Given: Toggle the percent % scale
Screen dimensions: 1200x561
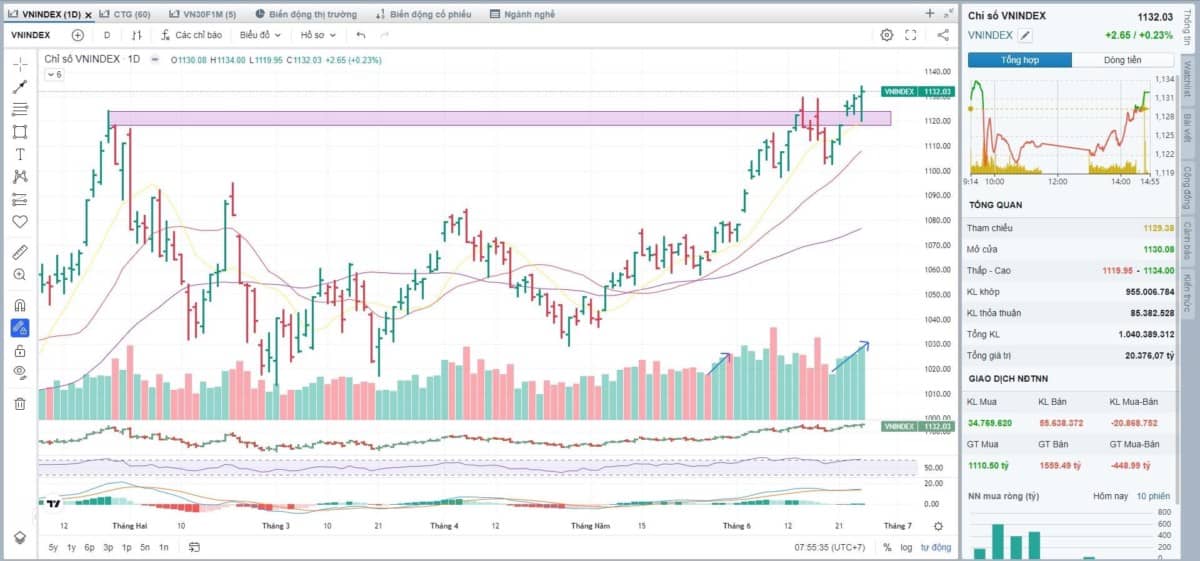Looking at the screenshot, I should coord(887,547).
